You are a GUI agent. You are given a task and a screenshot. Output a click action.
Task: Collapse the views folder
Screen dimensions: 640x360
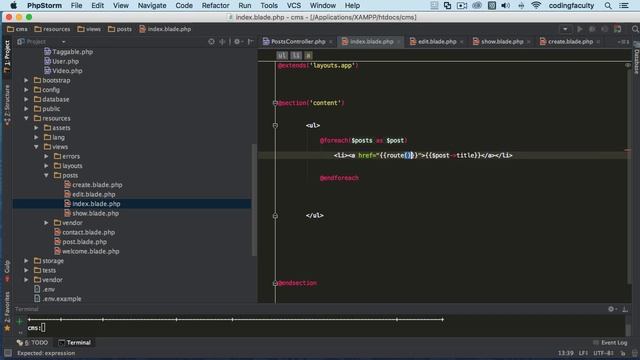coord(36,147)
